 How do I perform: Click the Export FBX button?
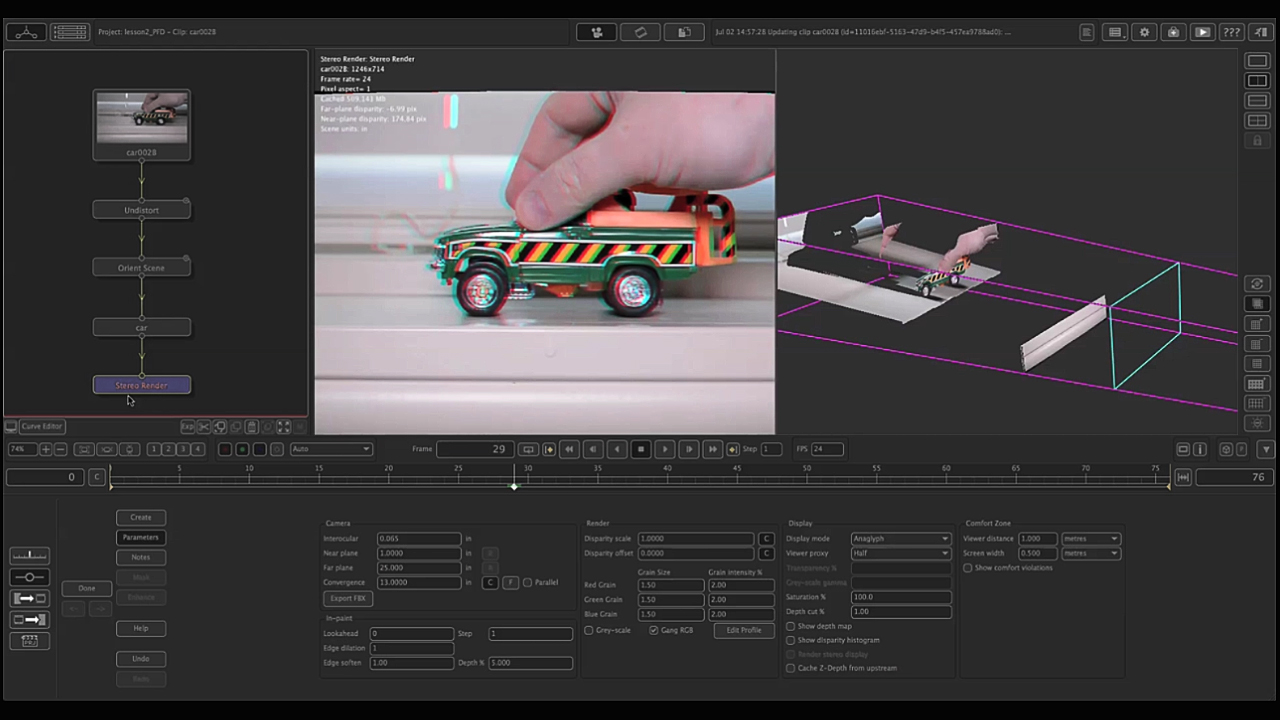[348, 598]
